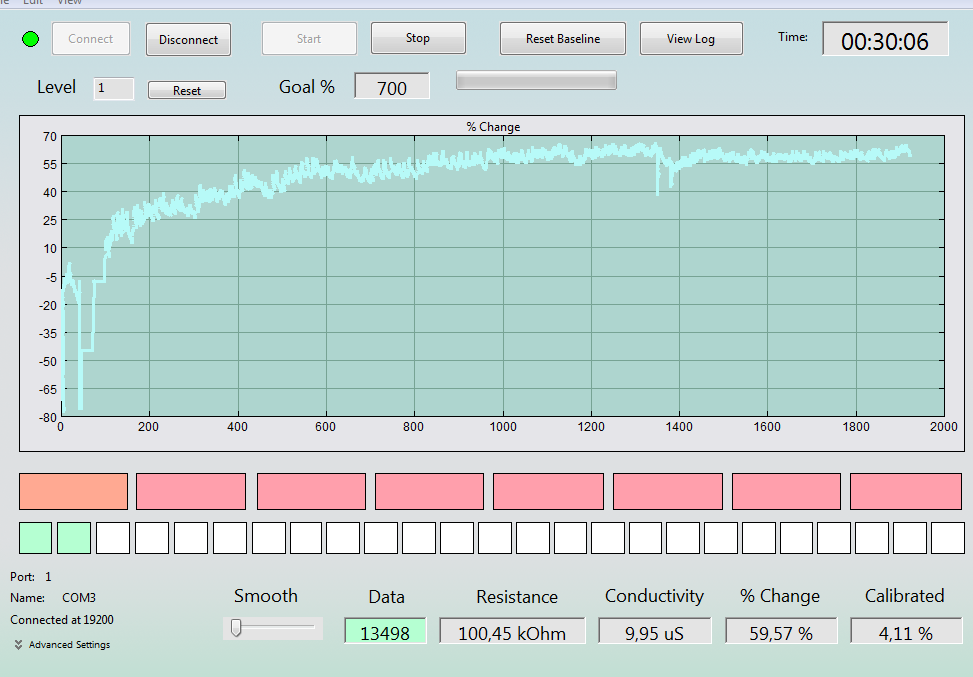Screen dimensions: 973x677
Task: Click the green Data value box
Action: (385, 631)
